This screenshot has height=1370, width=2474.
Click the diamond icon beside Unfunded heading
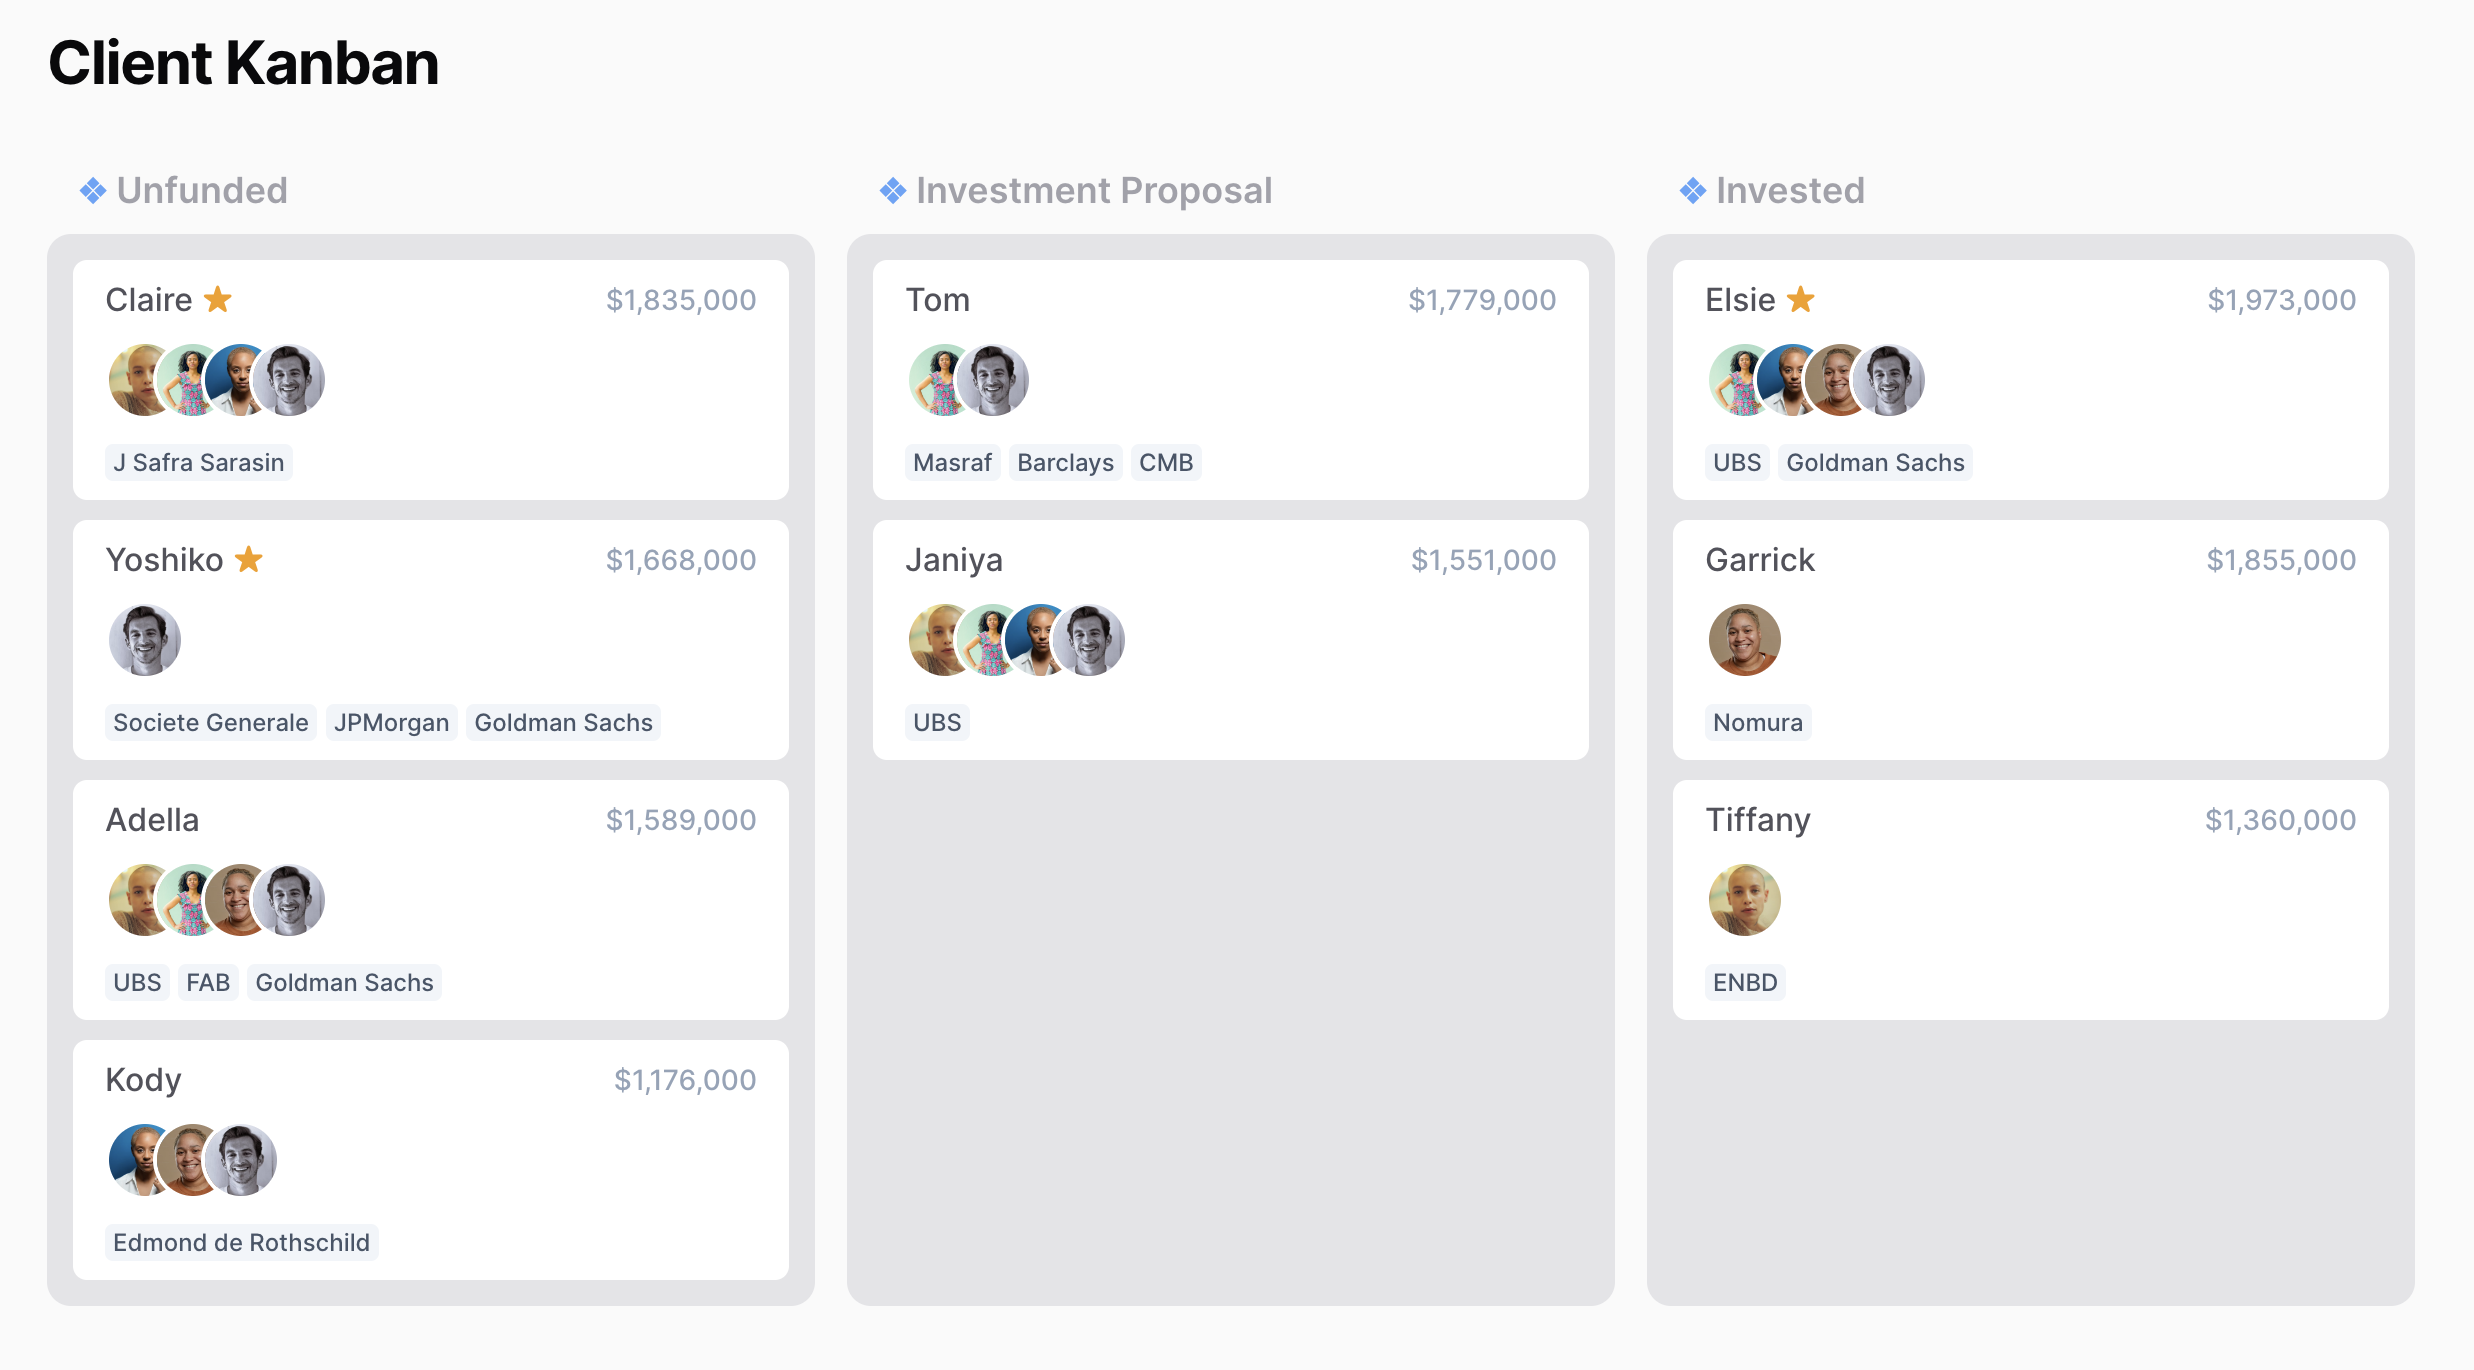[93, 191]
